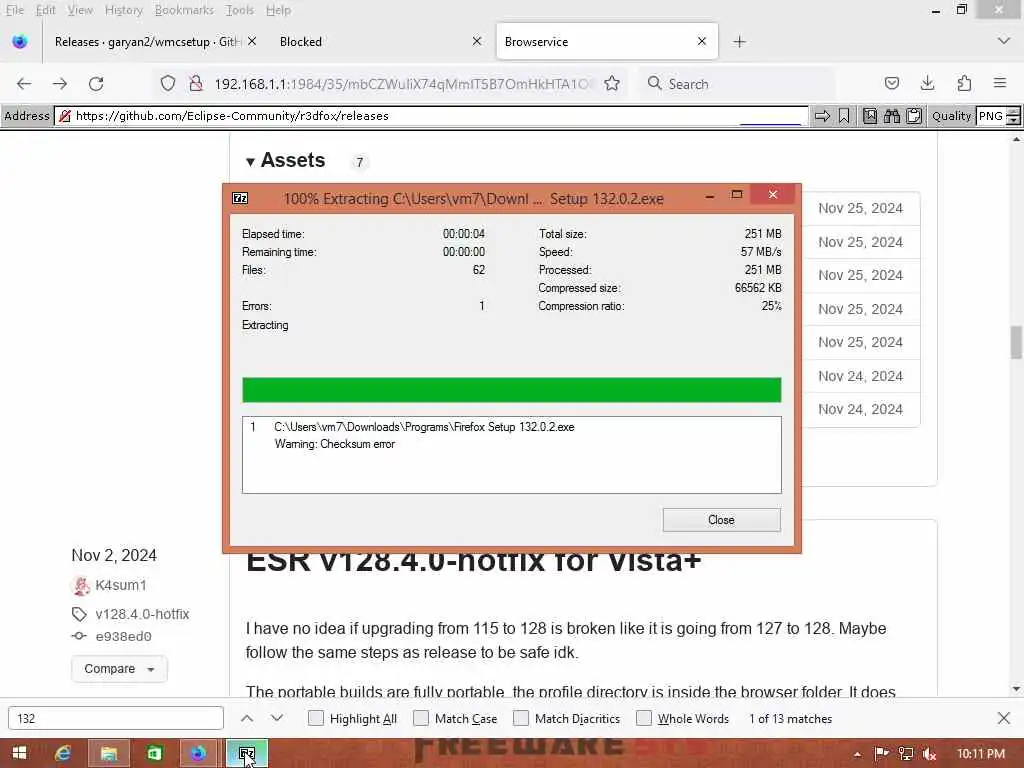The image size is (1024, 768).
Task: Click the Browservice clipboard icon
Action: 914,116
